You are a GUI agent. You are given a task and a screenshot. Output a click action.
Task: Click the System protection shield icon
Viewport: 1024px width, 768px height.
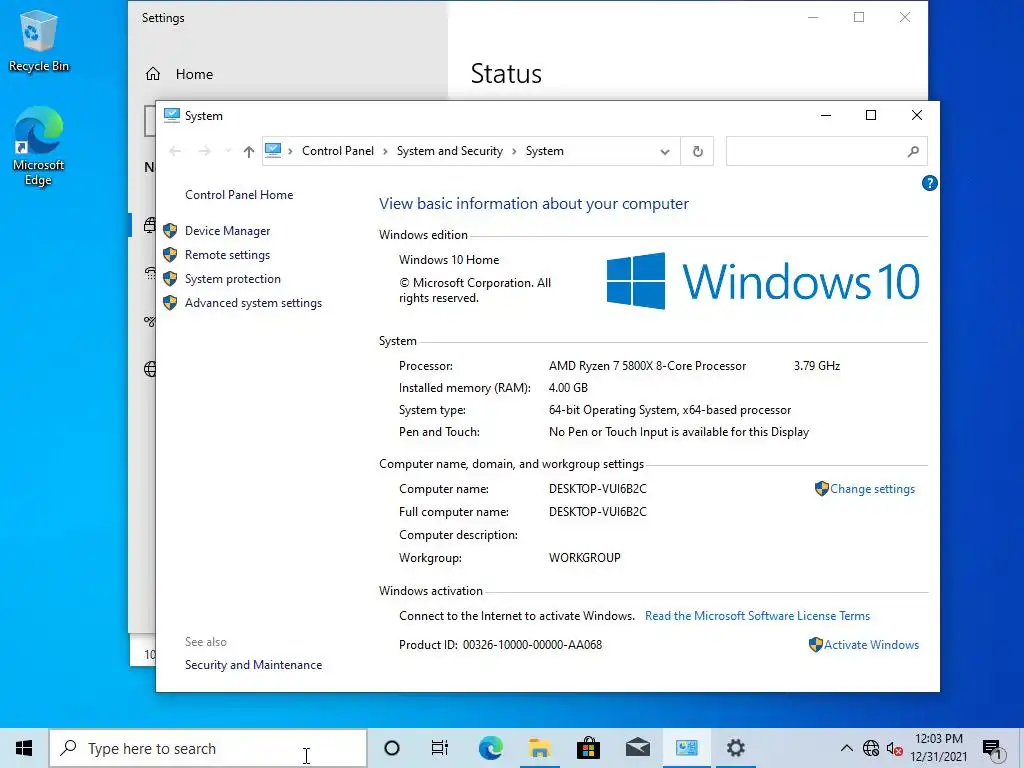click(x=170, y=279)
